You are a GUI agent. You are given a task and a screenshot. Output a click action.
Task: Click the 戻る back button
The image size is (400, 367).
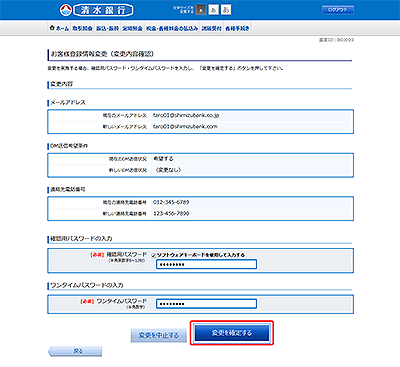point(75,351)
